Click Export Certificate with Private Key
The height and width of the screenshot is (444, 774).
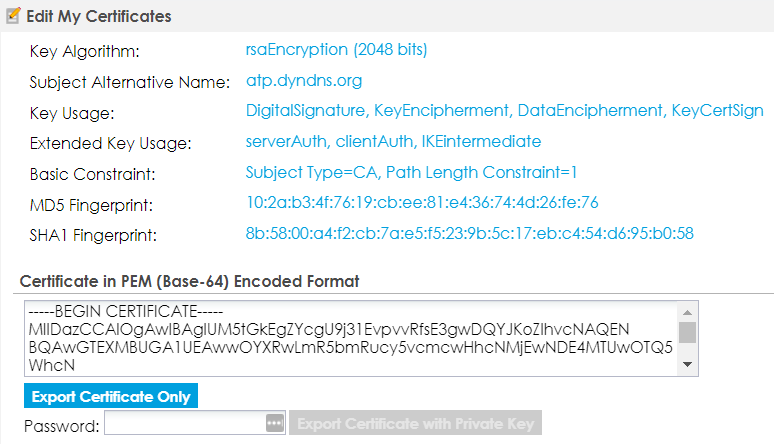[415, 424]
